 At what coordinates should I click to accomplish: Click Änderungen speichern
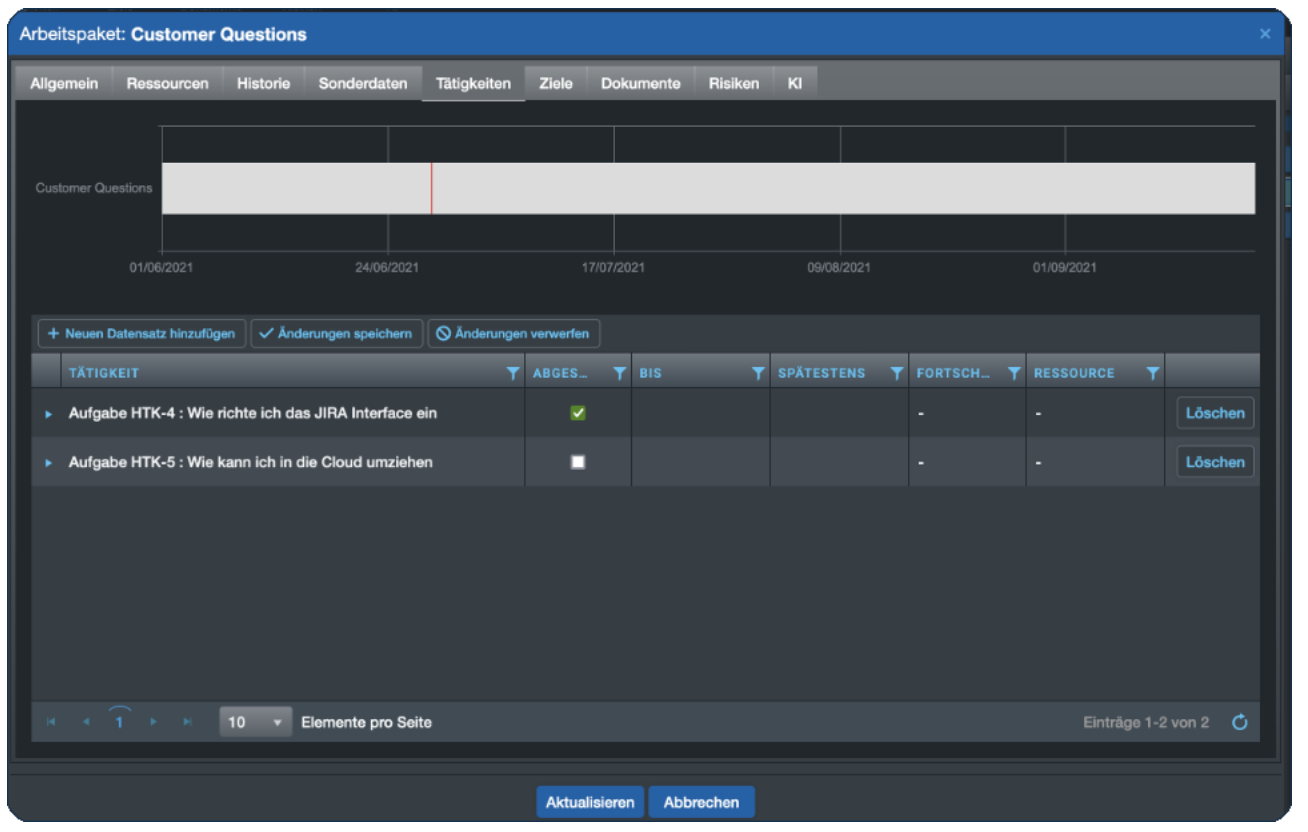(x=336, y=334)
